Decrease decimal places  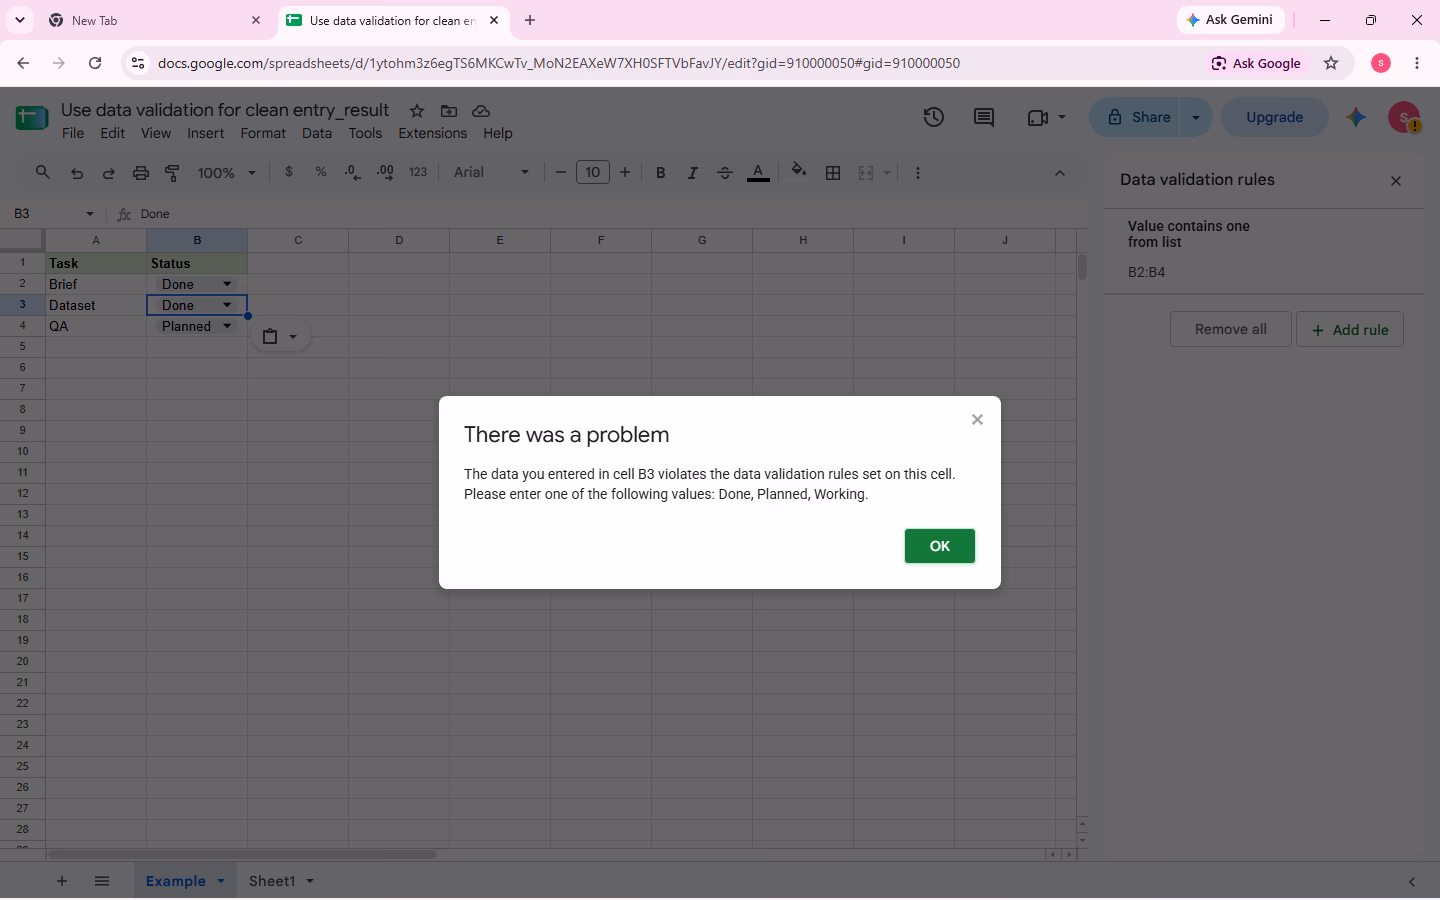[352, 172]
